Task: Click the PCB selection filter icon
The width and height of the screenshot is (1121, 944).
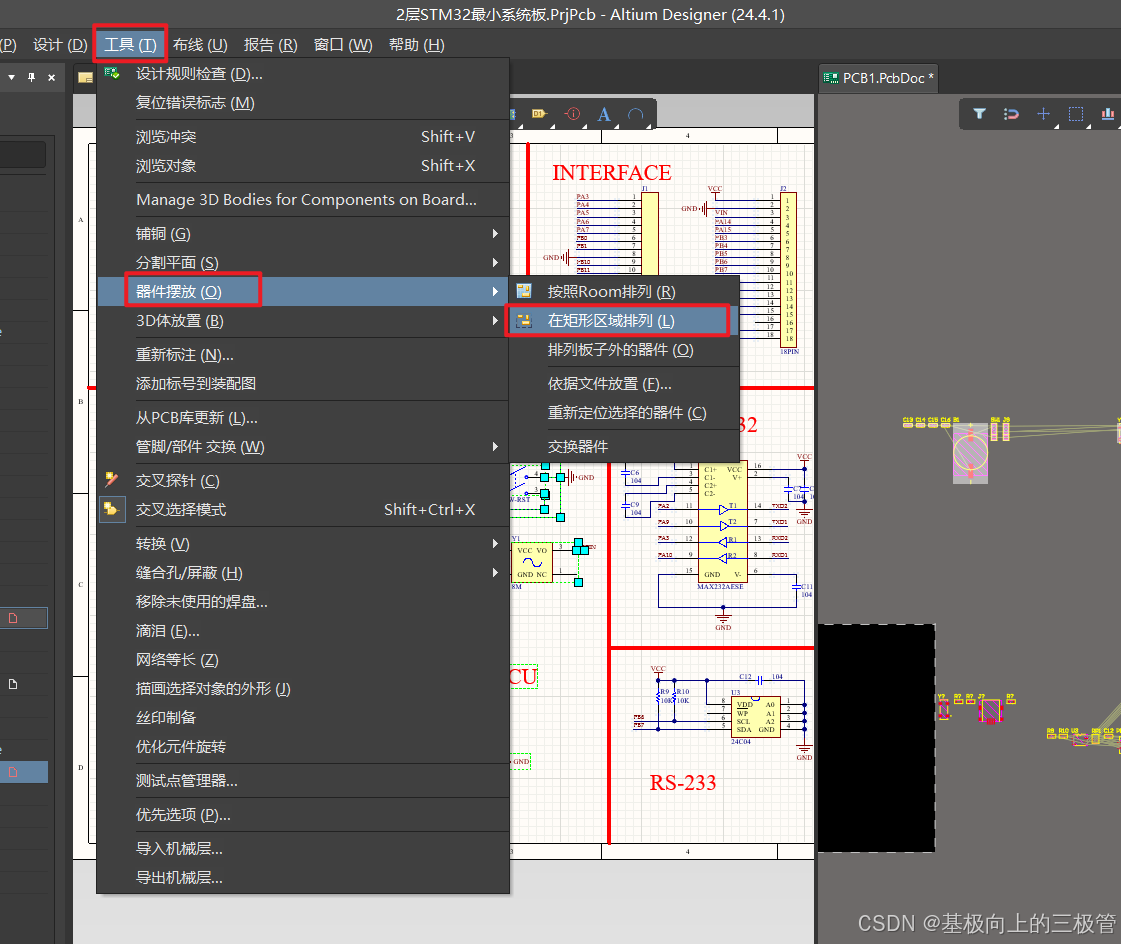Action: pyautogui.click(x=979, y=114)
